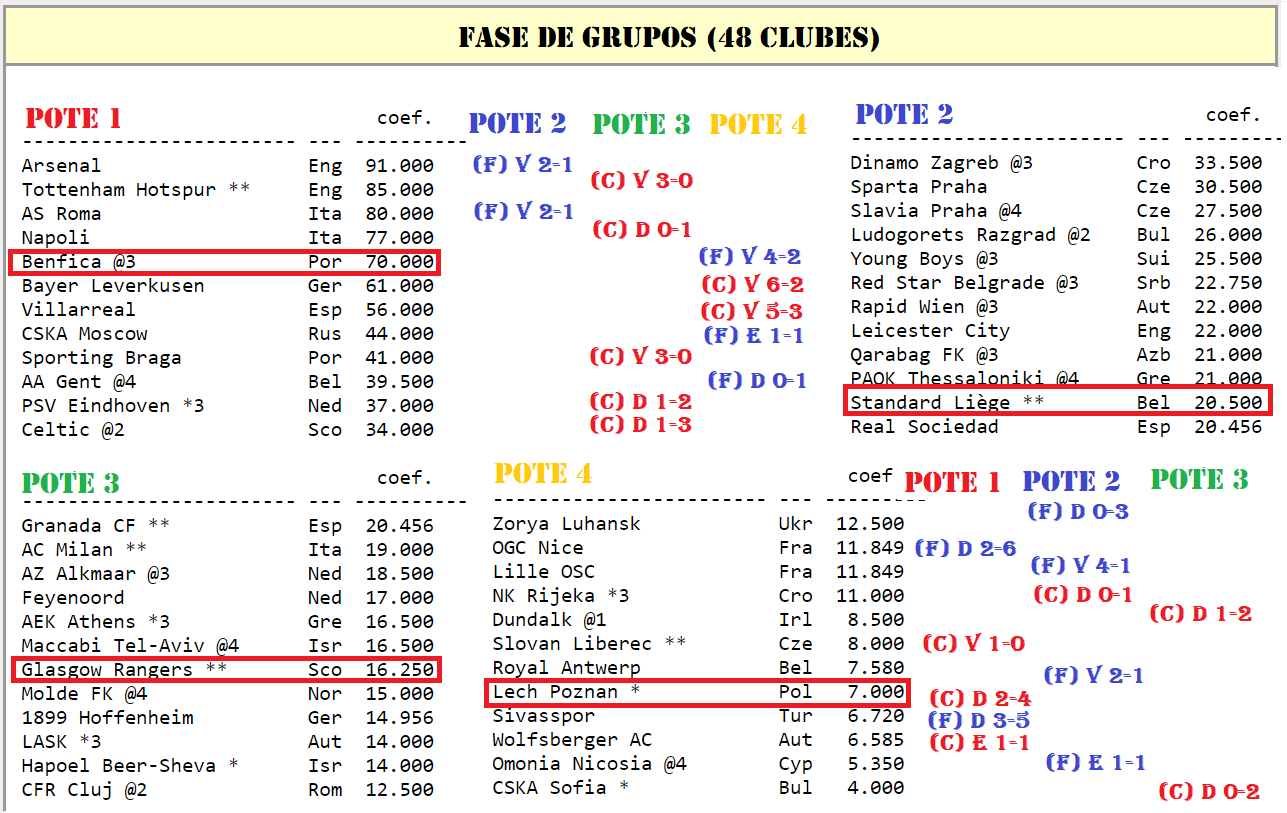Click the "Standard Liège **" team name

947,403
